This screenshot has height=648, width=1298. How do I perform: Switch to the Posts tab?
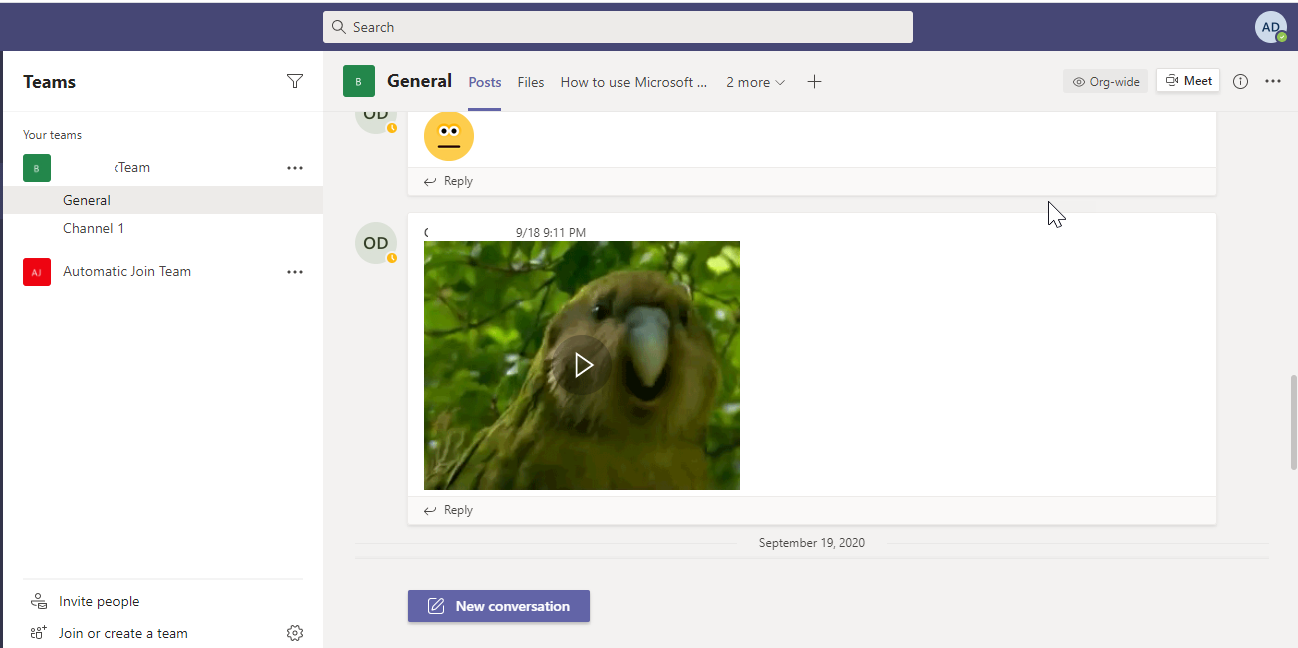(485, 82)
